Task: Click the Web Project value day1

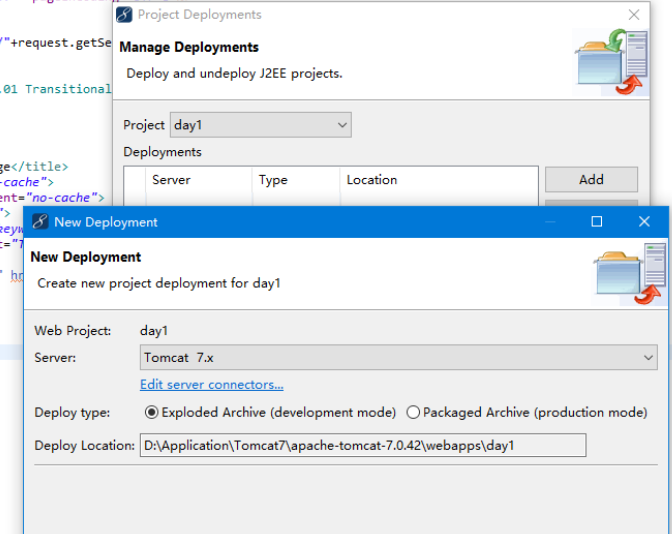Action: (x=154, y=331)
